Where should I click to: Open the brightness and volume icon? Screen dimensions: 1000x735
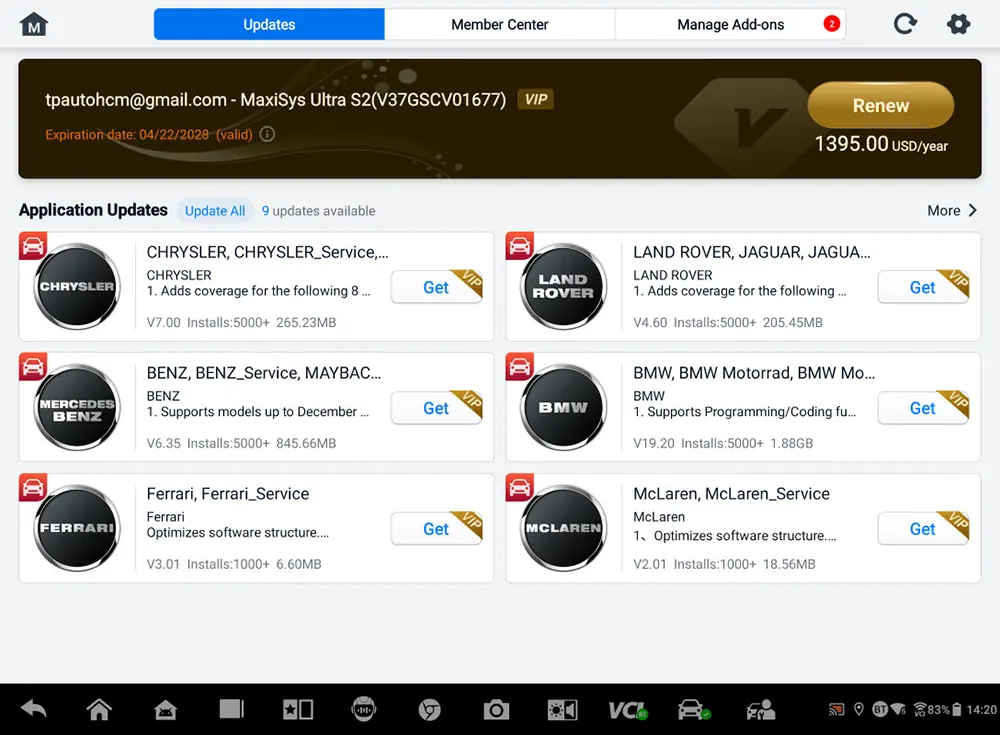coord(562,709)
